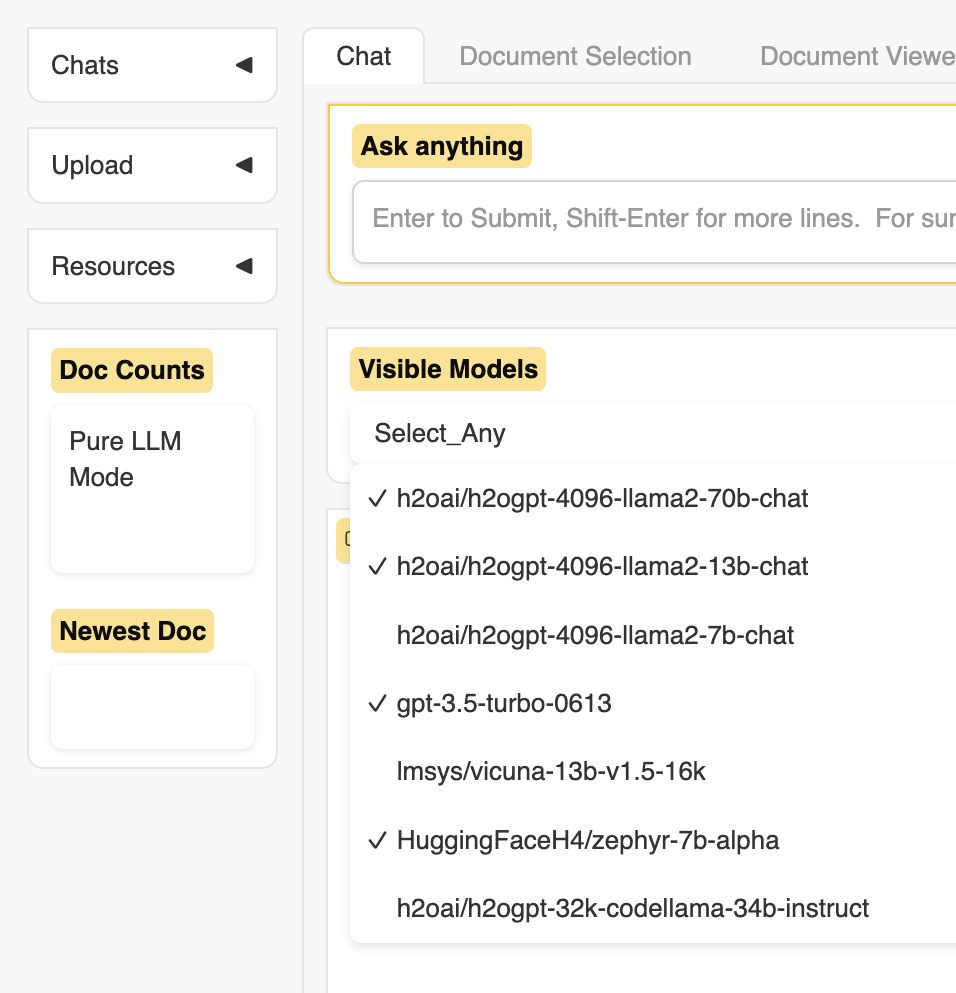Select h2ogpt-32k-codellama-34b-instruct model
Viewport: 956px width, 993px height.
click(653, 908)
